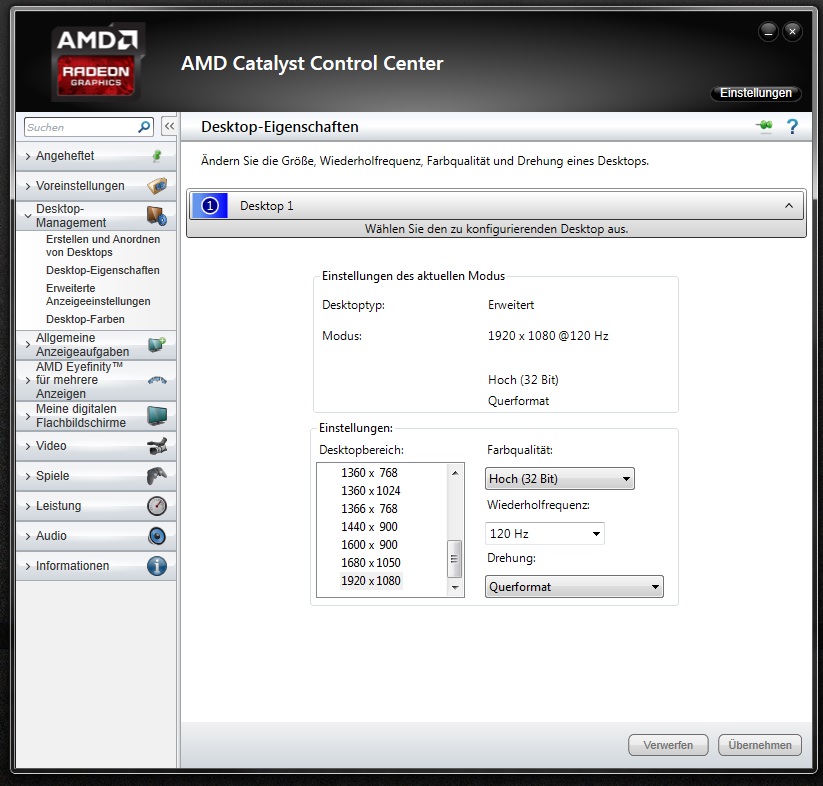Click the flat panel monitor icon
823x786 pixels.
(157, 416)
